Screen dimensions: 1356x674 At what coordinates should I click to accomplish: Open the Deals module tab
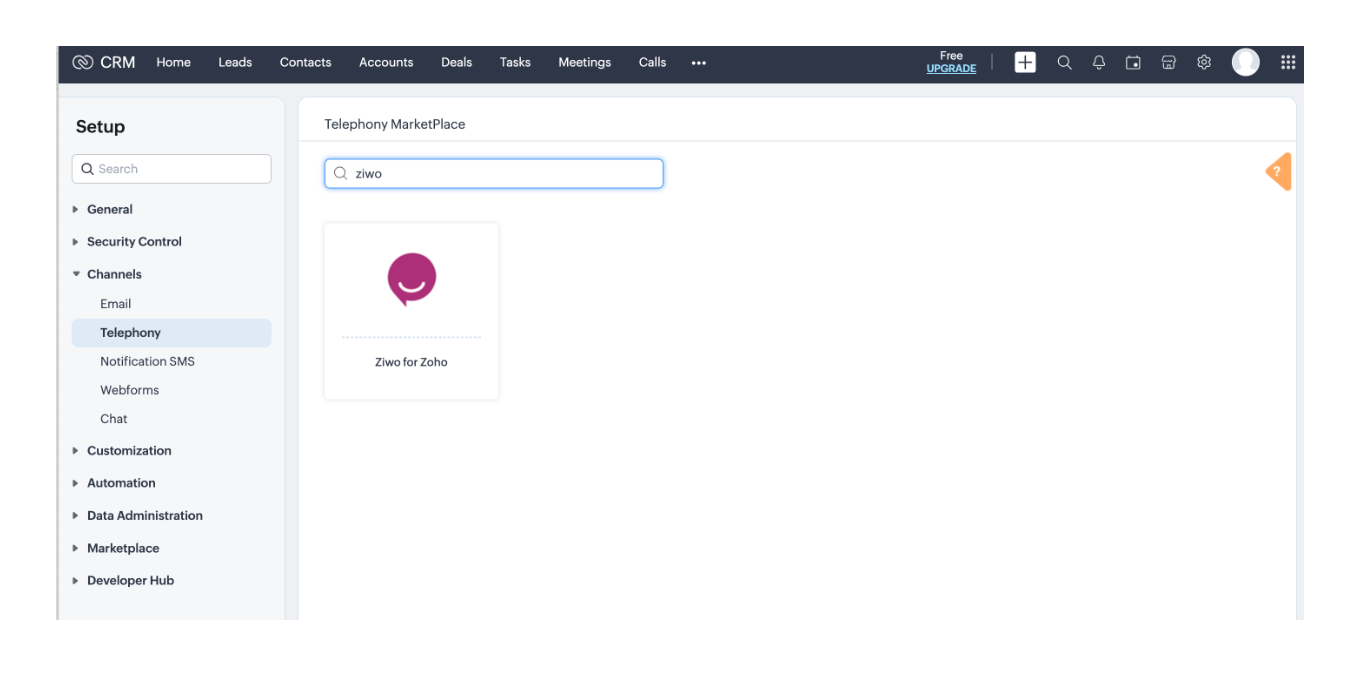(456, 62)
